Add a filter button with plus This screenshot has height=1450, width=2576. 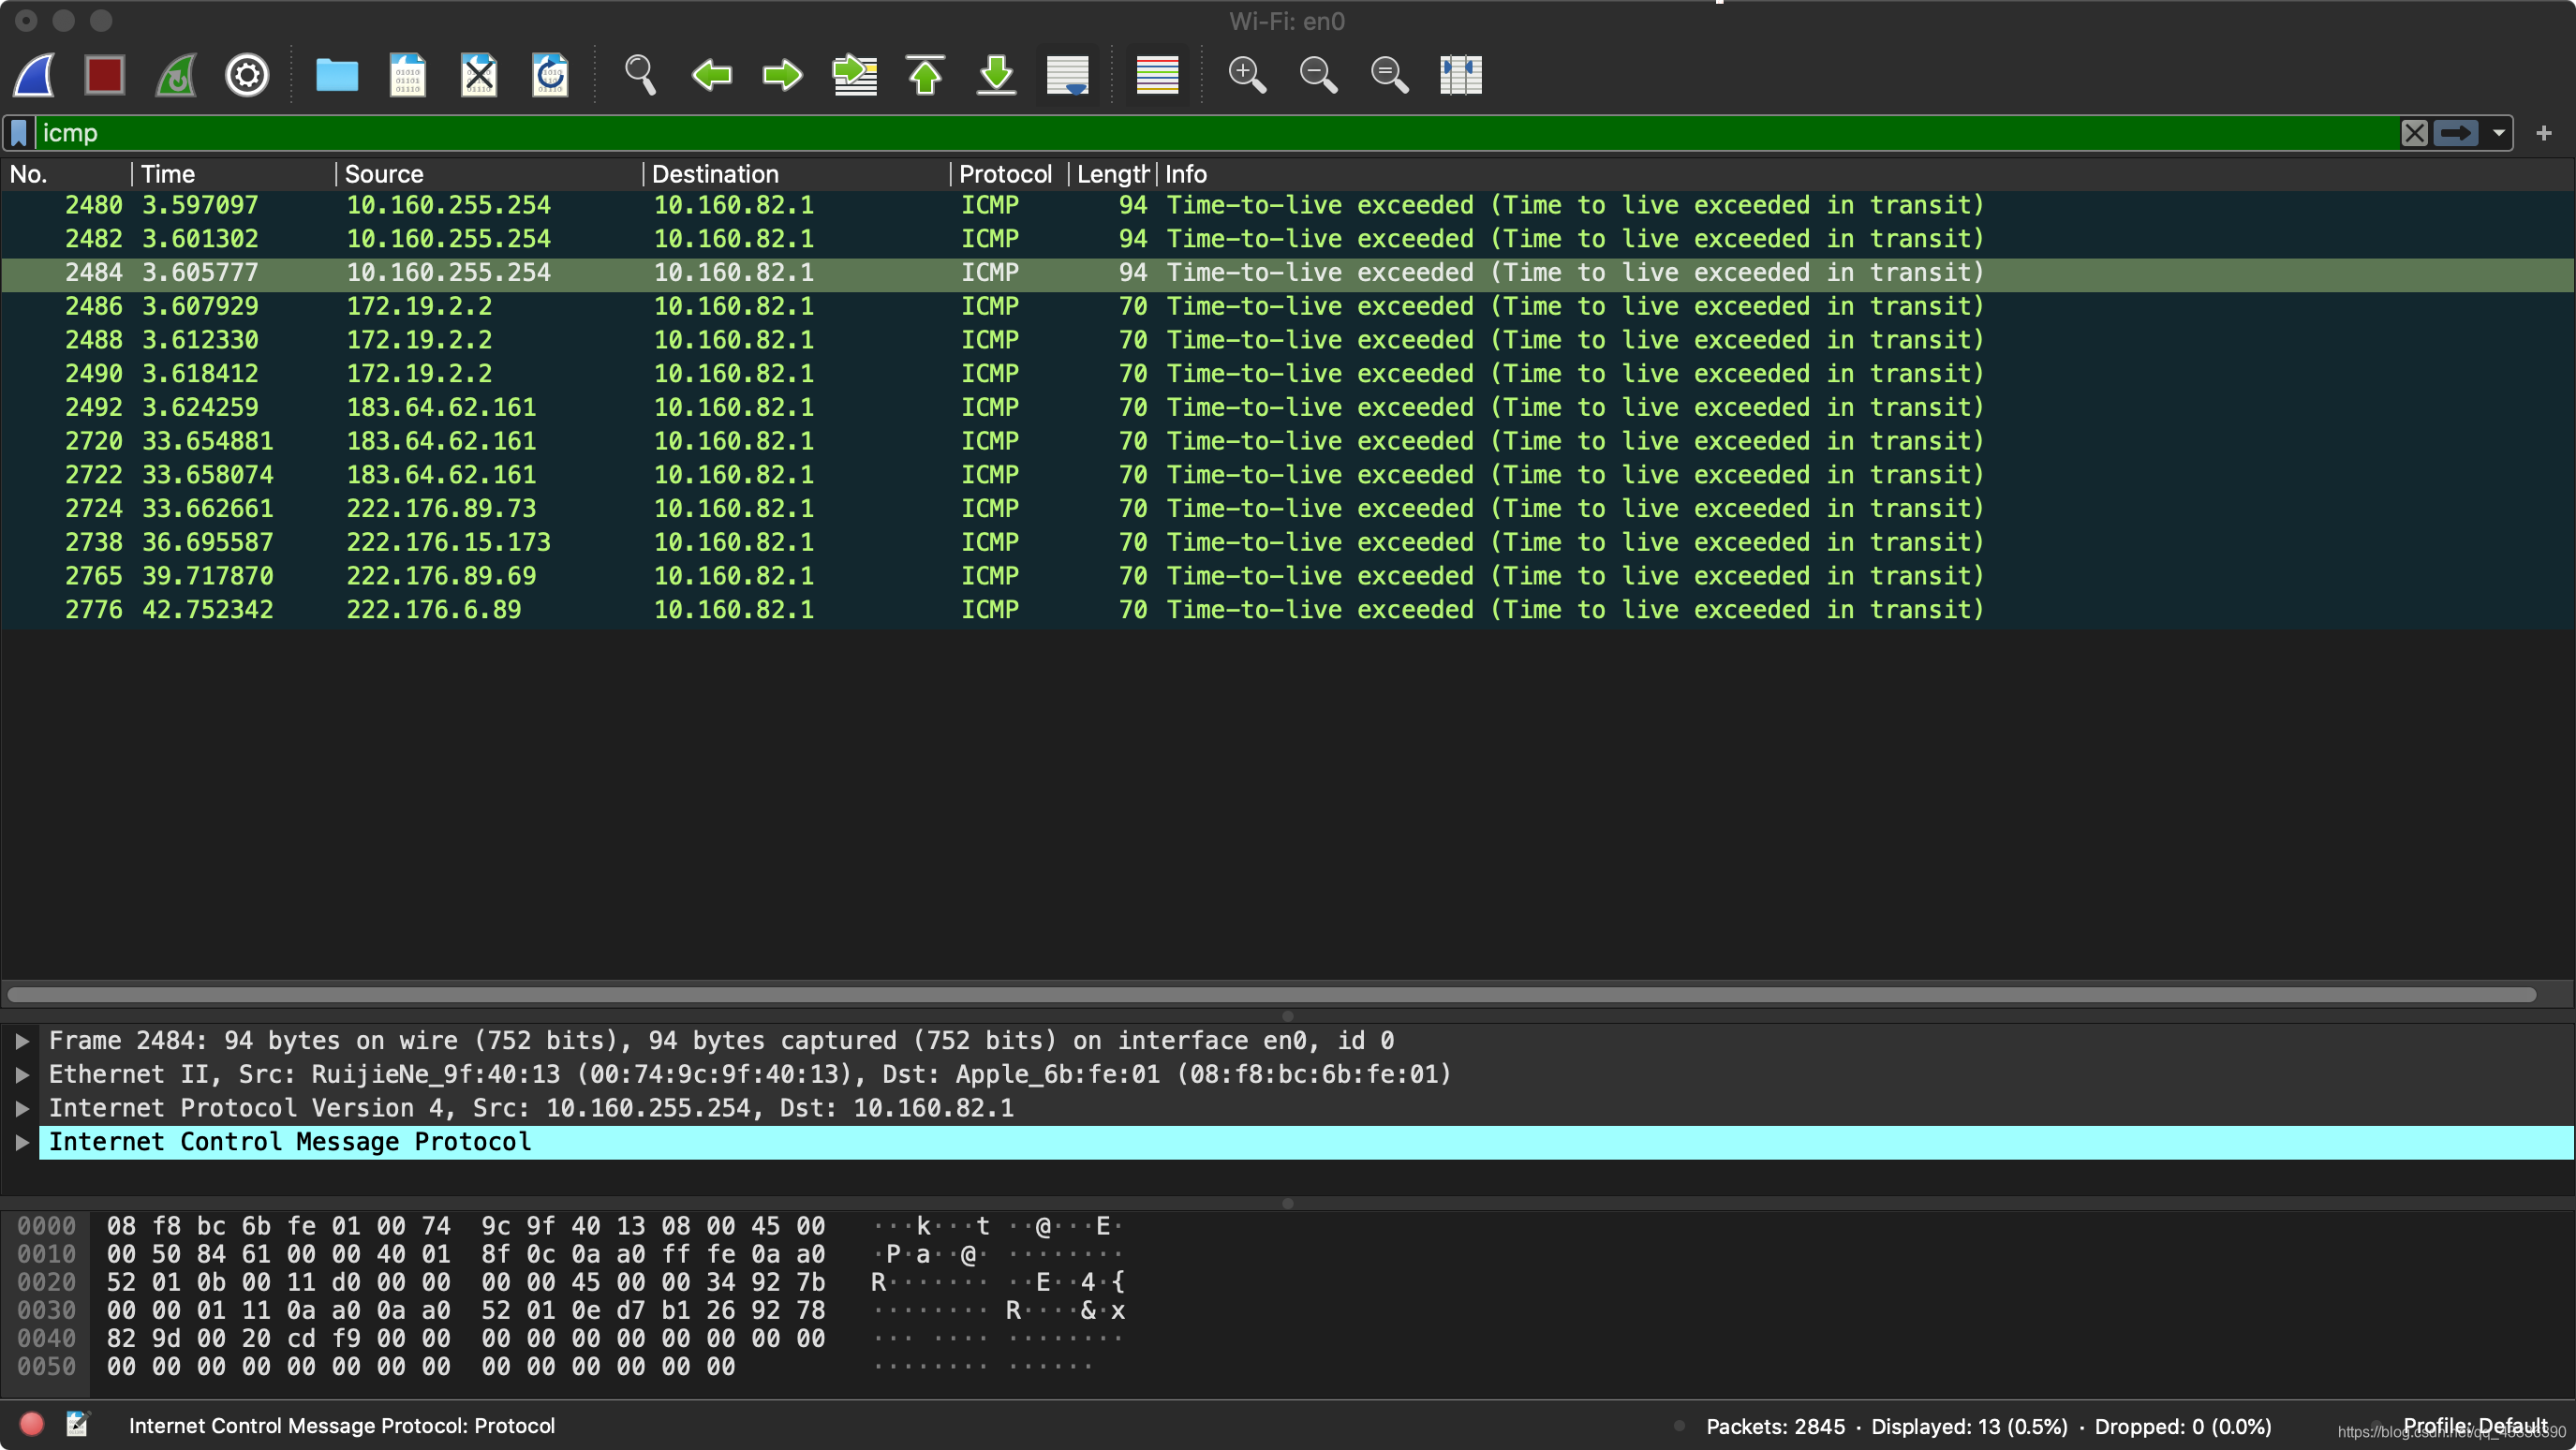tap(2544, 133)
